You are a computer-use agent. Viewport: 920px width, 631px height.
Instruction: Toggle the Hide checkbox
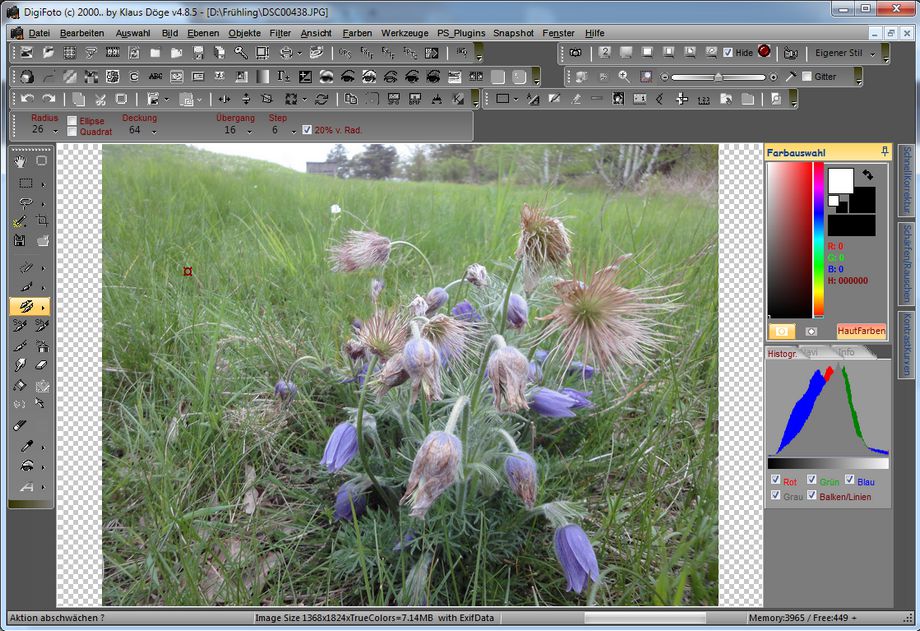click(x=728, y=53)
